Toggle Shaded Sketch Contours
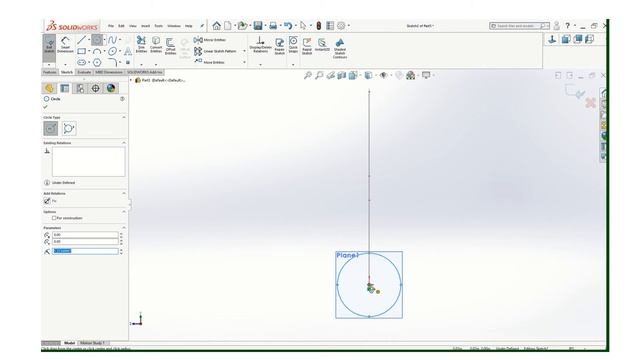Viewport: 640px width, 360px height. coord(340,48)
